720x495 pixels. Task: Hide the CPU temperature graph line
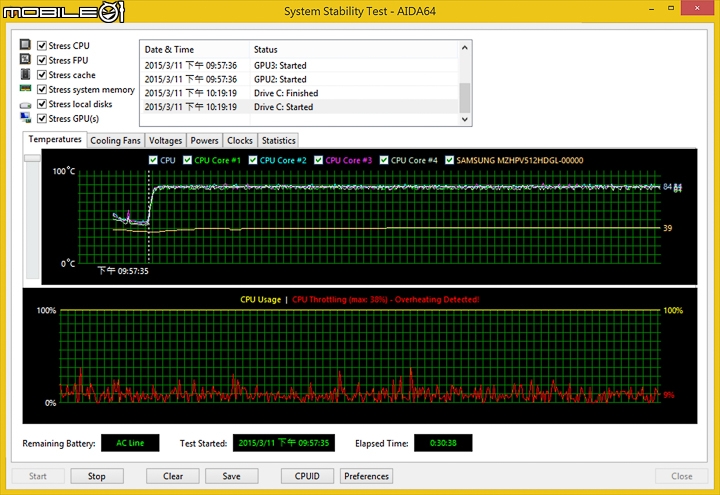(x=153, y=160)
